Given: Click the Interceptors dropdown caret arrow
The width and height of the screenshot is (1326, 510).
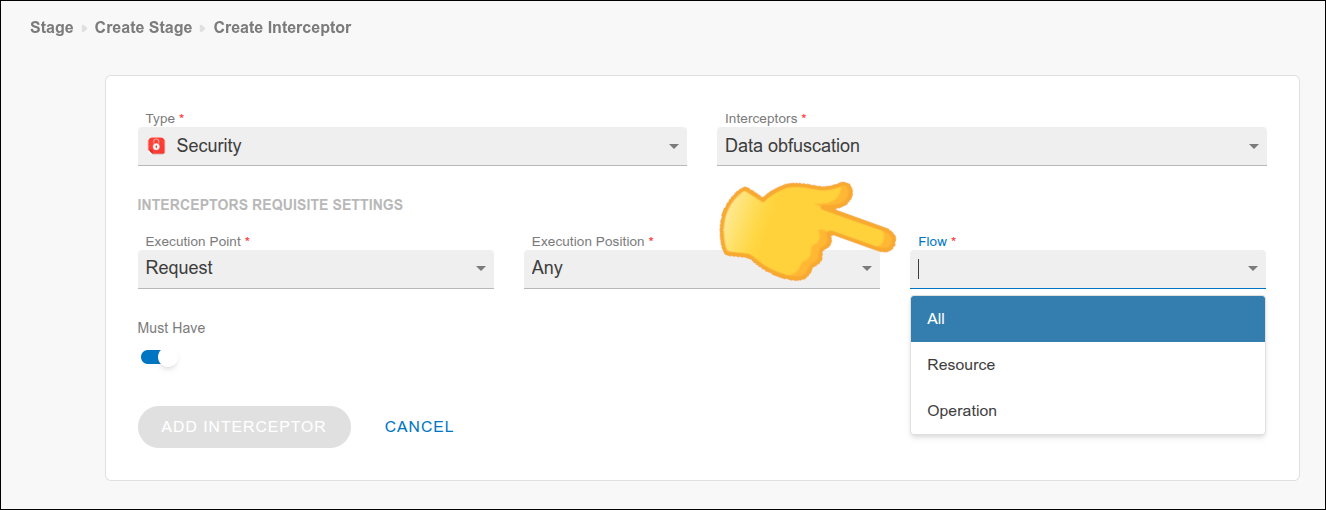Looking at the screenshot, I should tap(1253, 147).
